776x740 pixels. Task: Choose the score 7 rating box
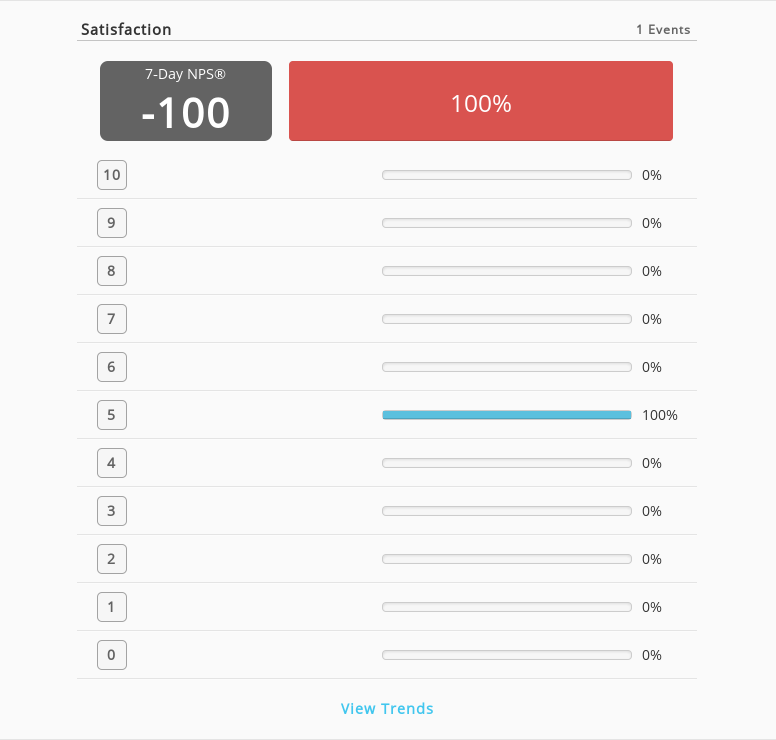[x=112, y=319]
